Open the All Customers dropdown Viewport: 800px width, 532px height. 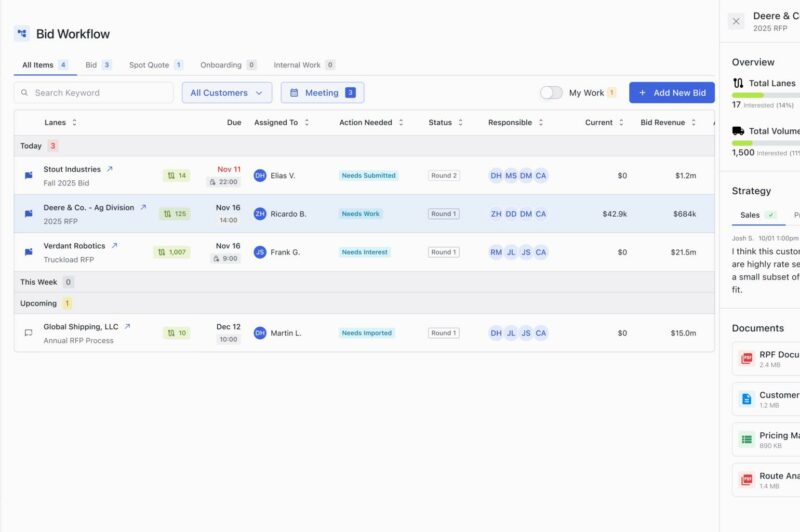pyautogui.click(x=227, y=93)
